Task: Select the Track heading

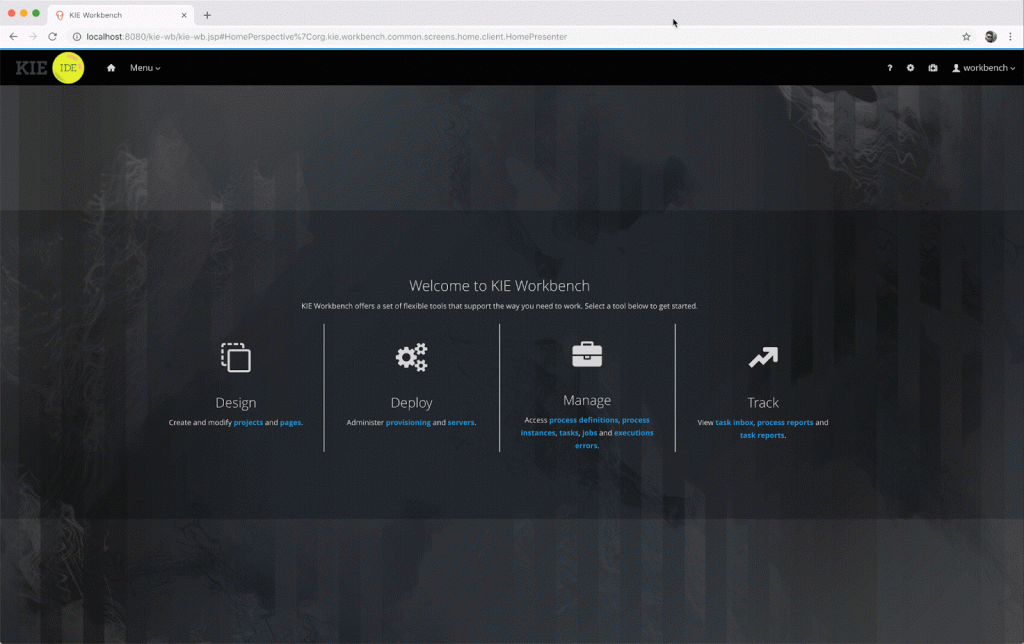Action: coord(763,403)
